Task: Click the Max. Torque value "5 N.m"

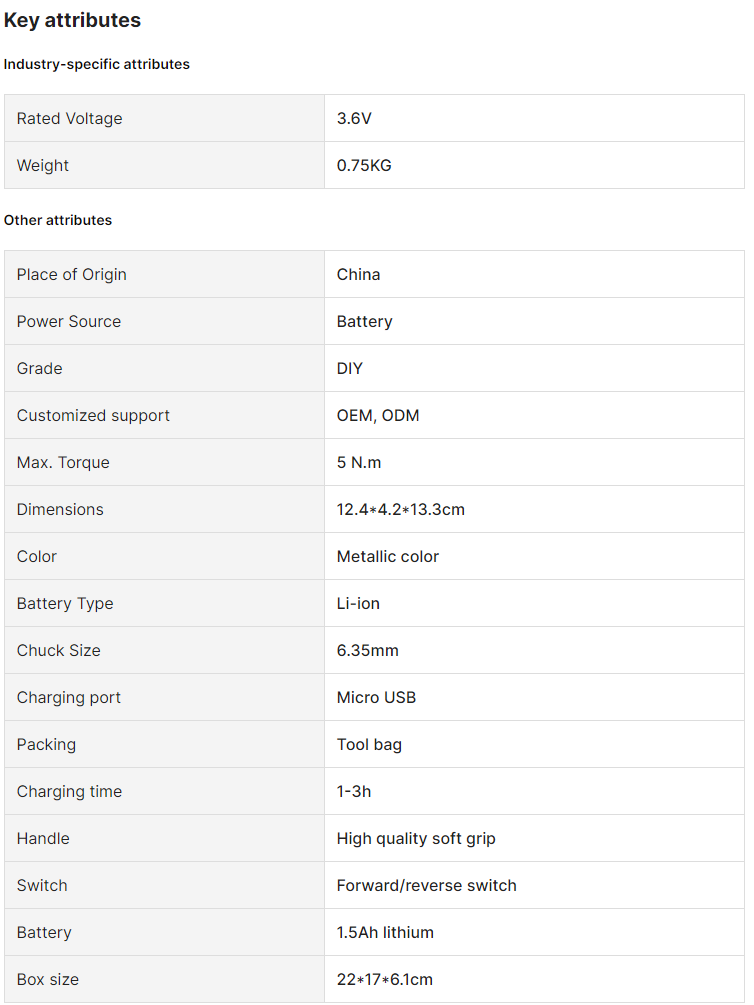Action: (x=359, y=462)
